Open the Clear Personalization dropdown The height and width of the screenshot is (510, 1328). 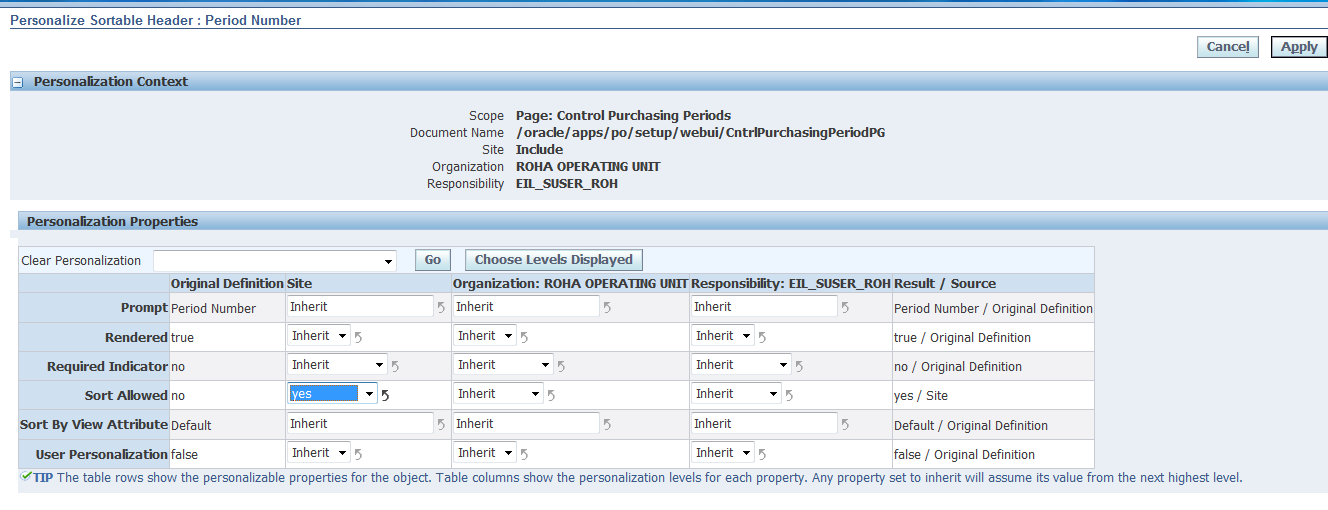[x=275, y=261]
